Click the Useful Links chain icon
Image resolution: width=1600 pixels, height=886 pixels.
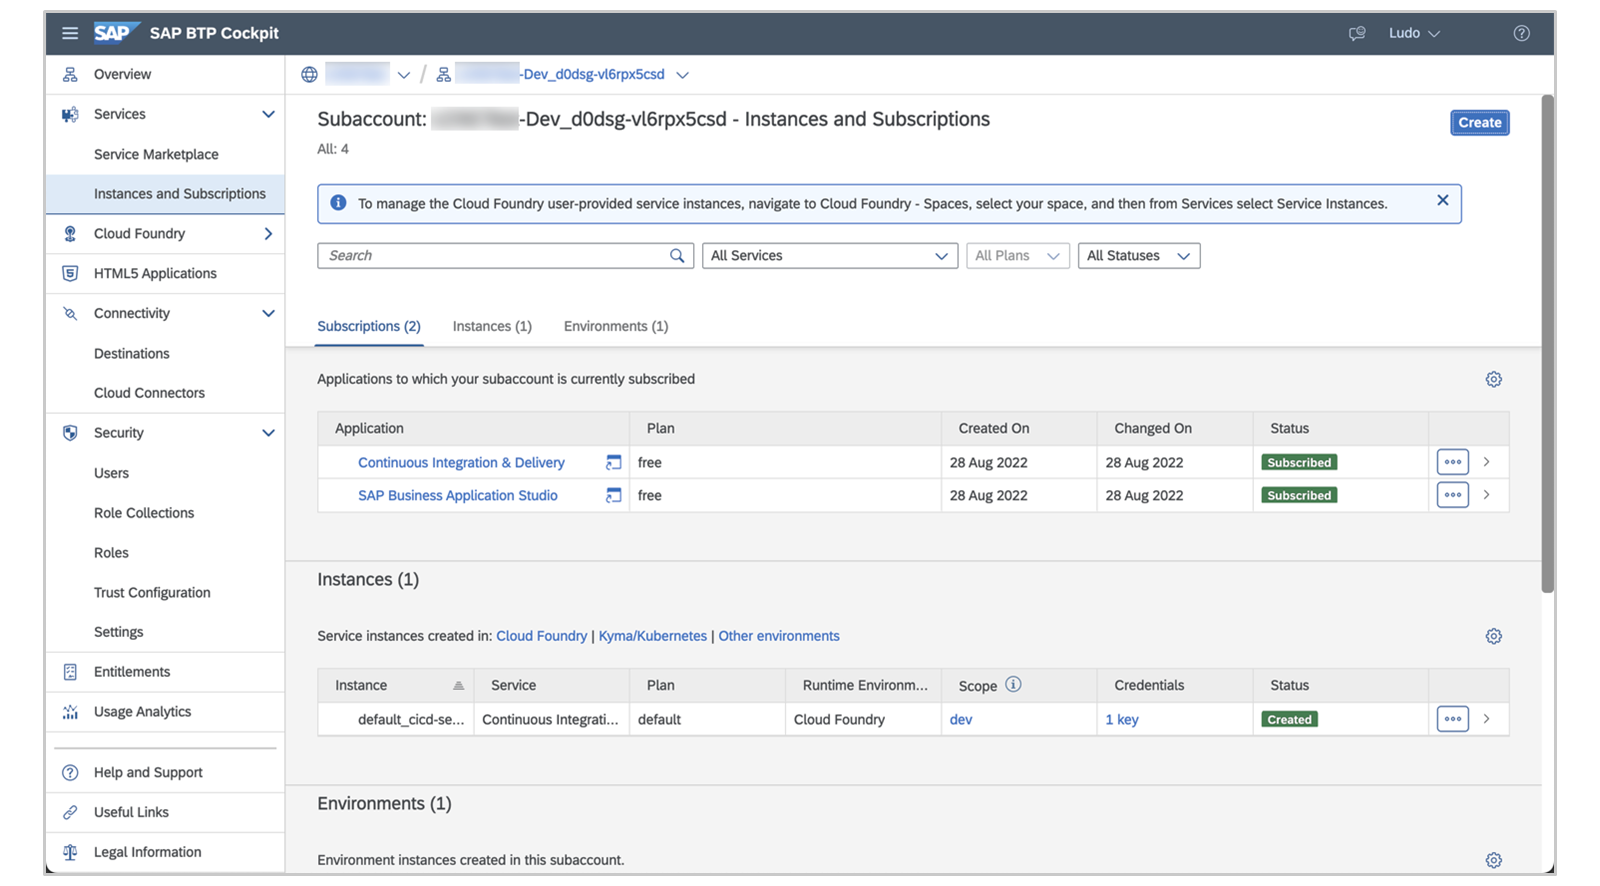[x=70, y=812]
